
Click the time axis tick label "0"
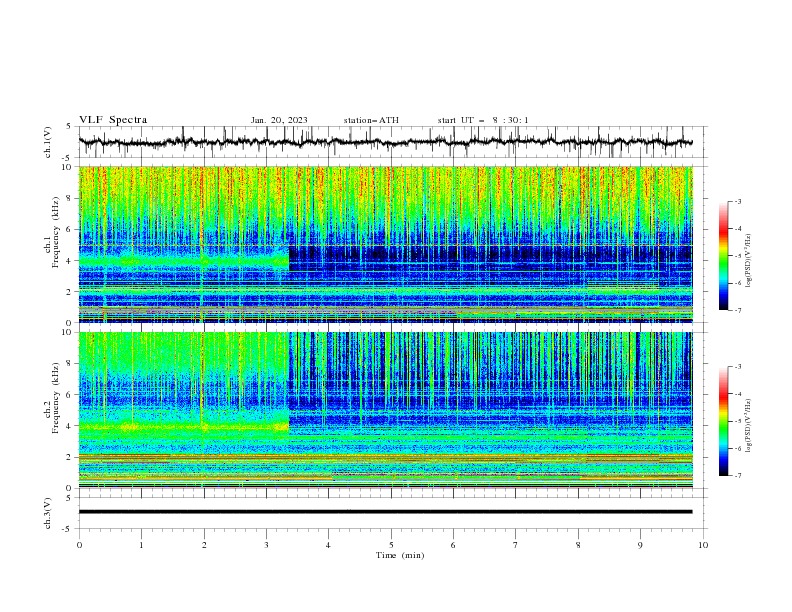coord(79,545)
